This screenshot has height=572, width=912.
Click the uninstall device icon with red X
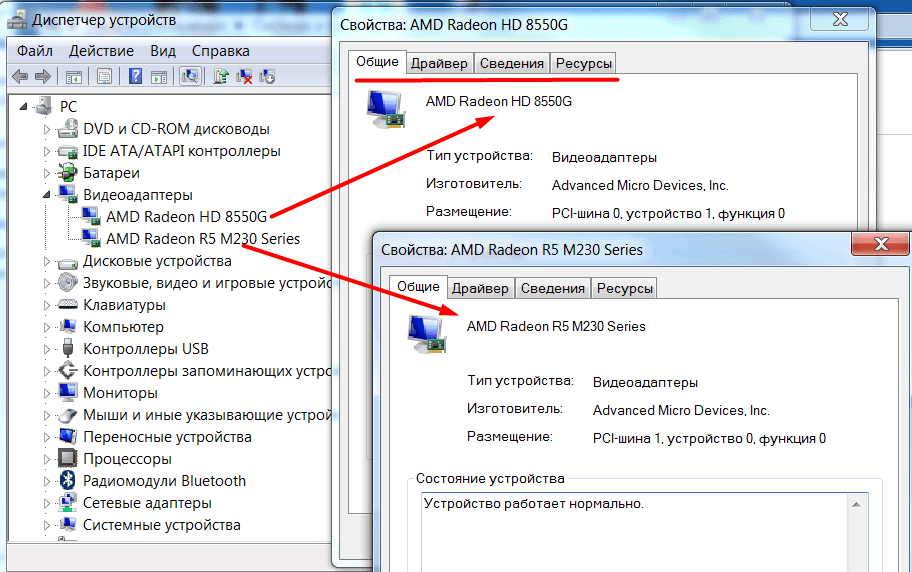(244, 76)
